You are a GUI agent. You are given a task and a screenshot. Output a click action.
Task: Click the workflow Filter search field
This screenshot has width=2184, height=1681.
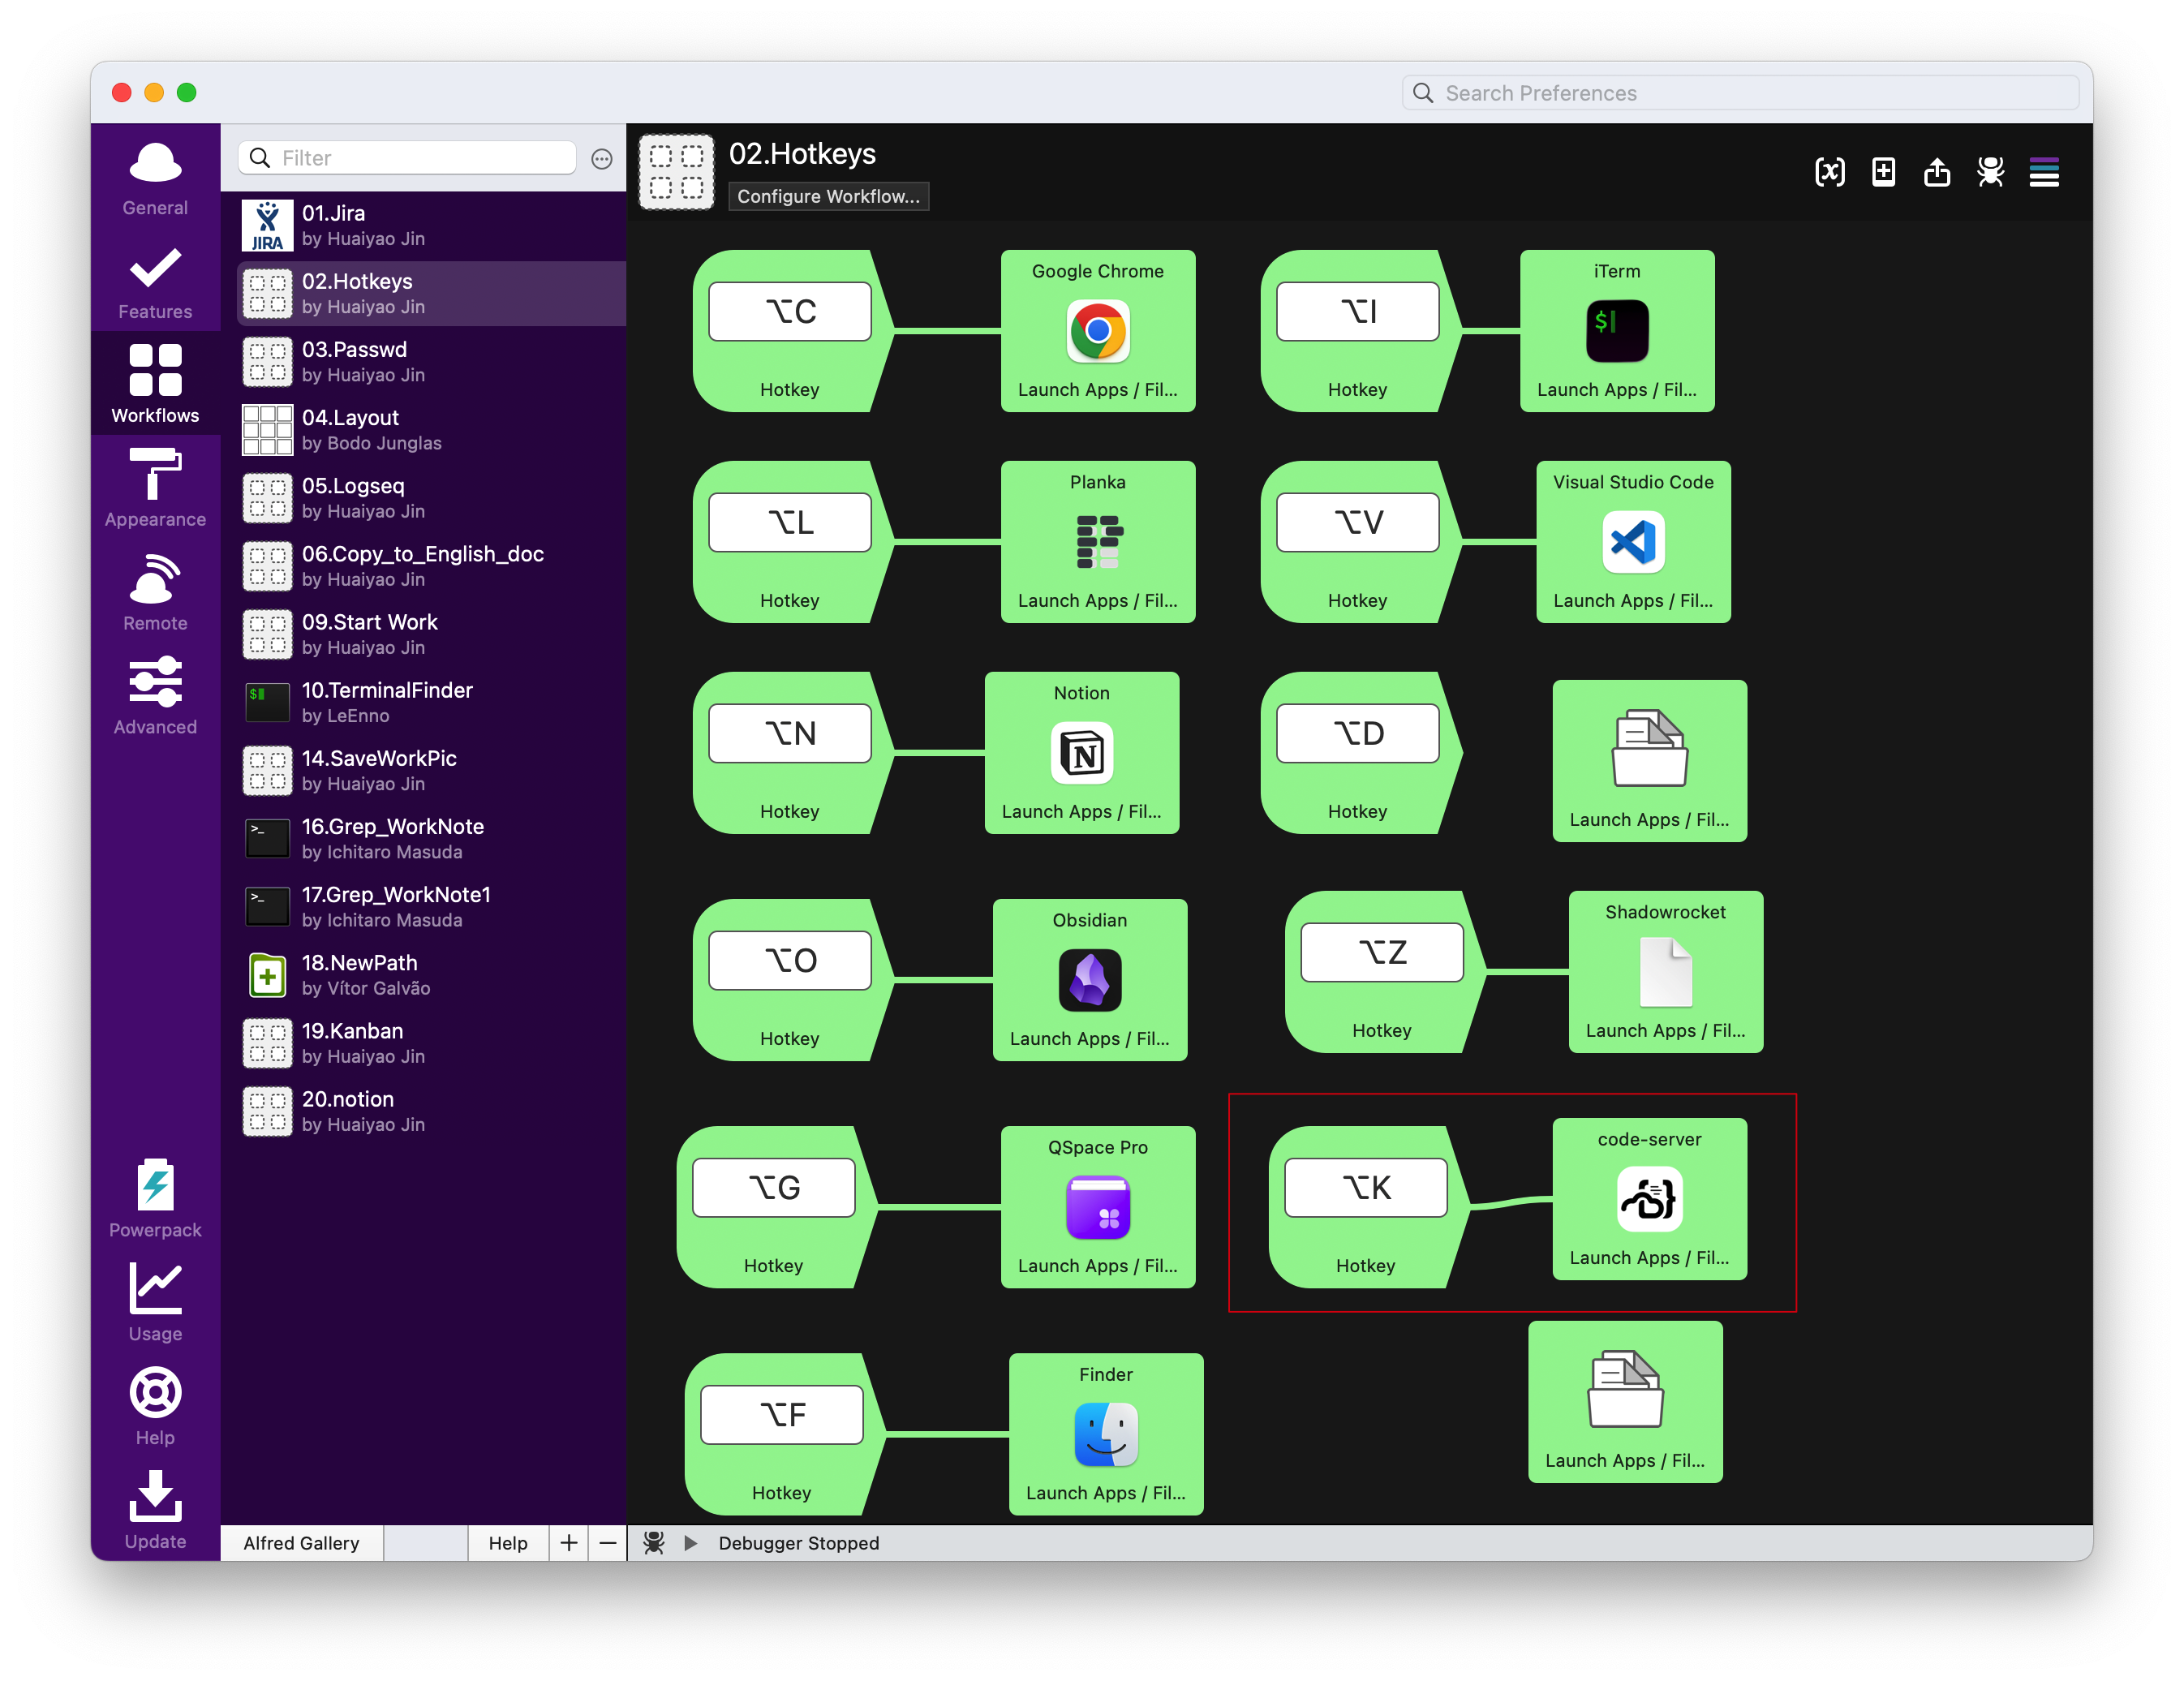420,158
